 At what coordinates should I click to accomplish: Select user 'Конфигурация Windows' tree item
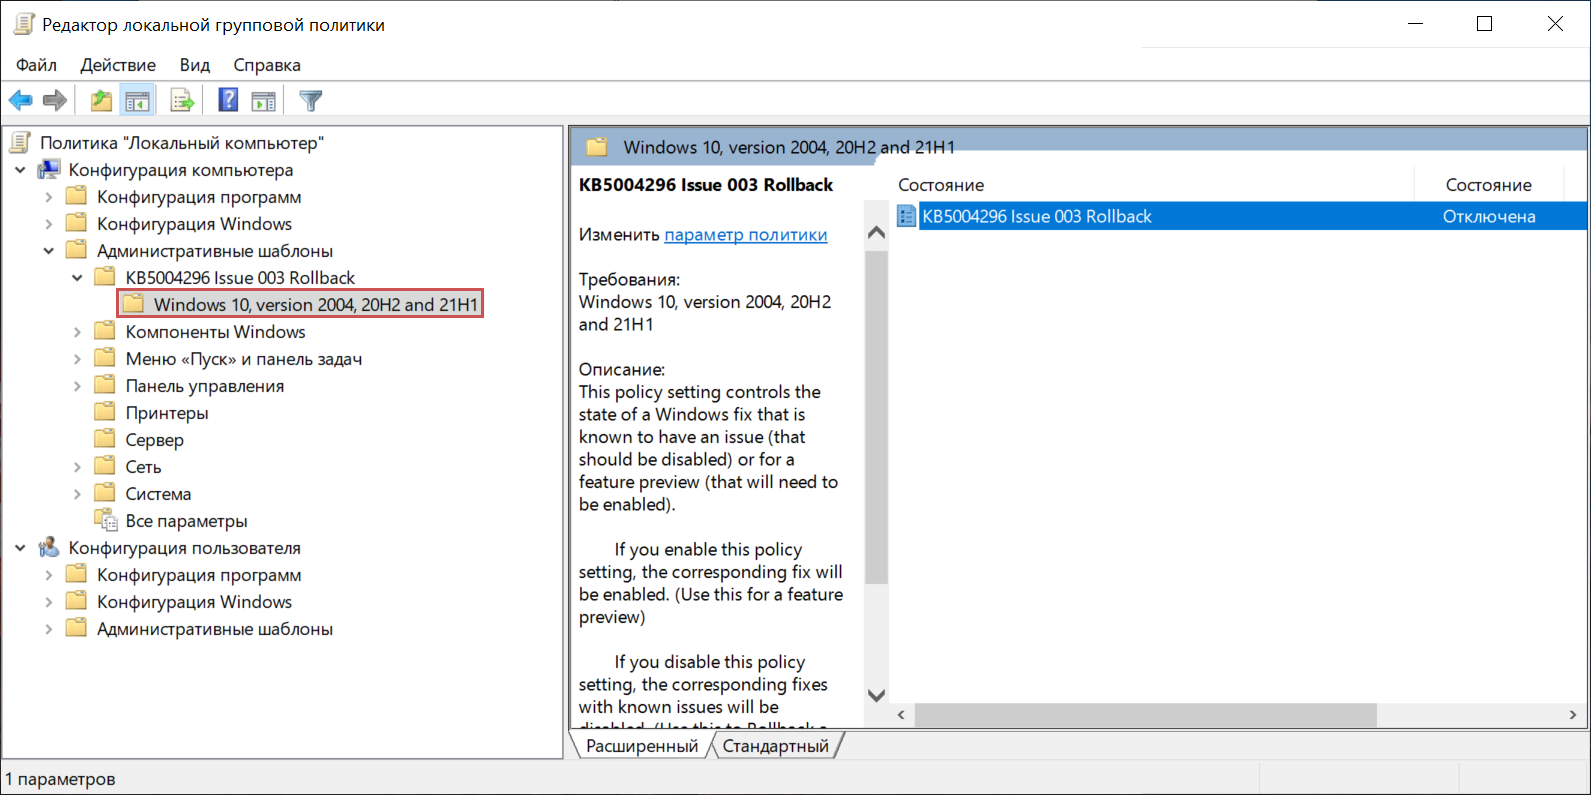click(194, 602)
